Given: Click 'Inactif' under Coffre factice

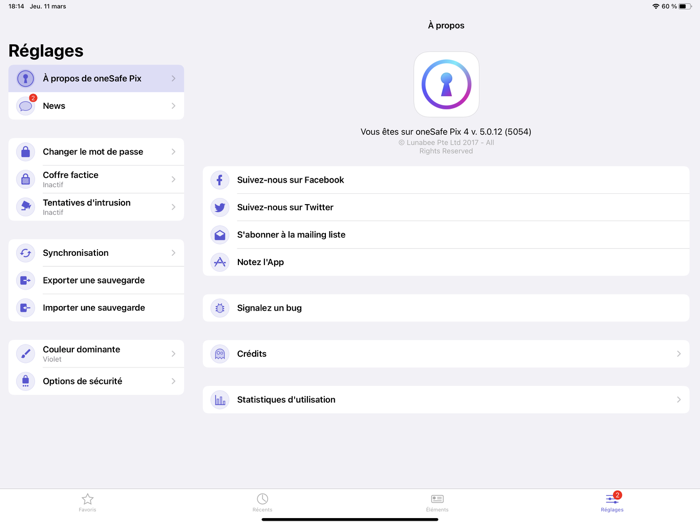Looking at the screenshot, I should click(53, 185).
